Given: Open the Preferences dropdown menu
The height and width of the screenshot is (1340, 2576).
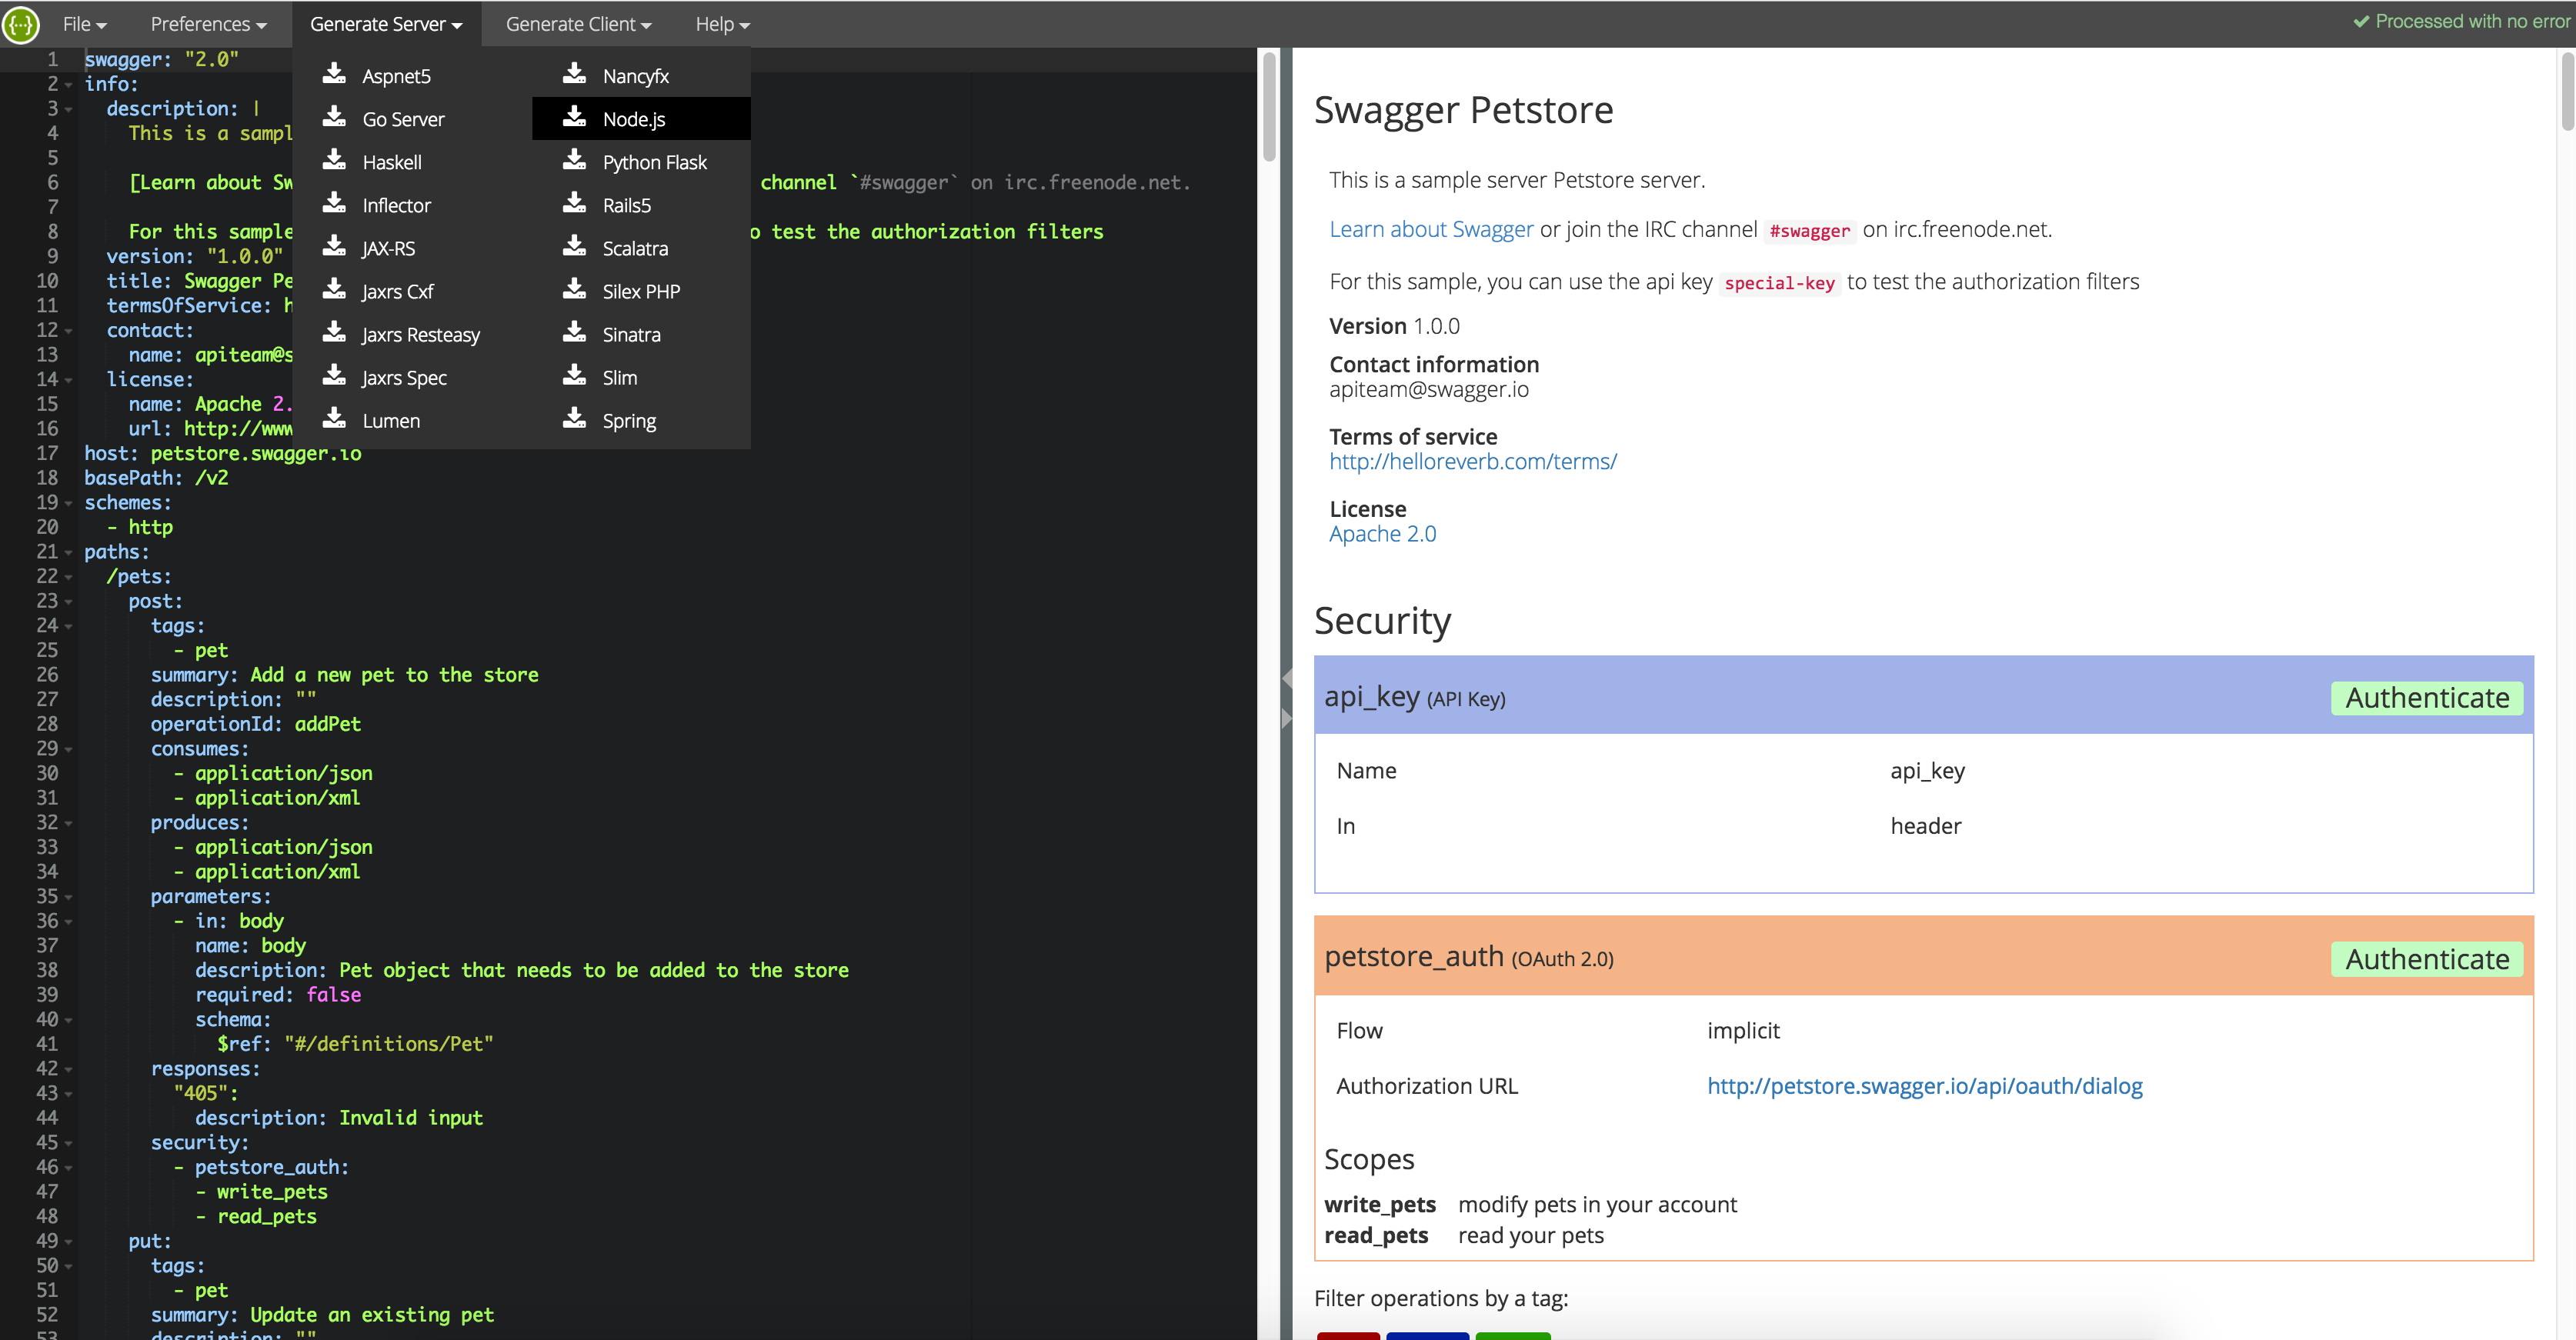Looking at the screenshot, I should (x=208, y=24).
